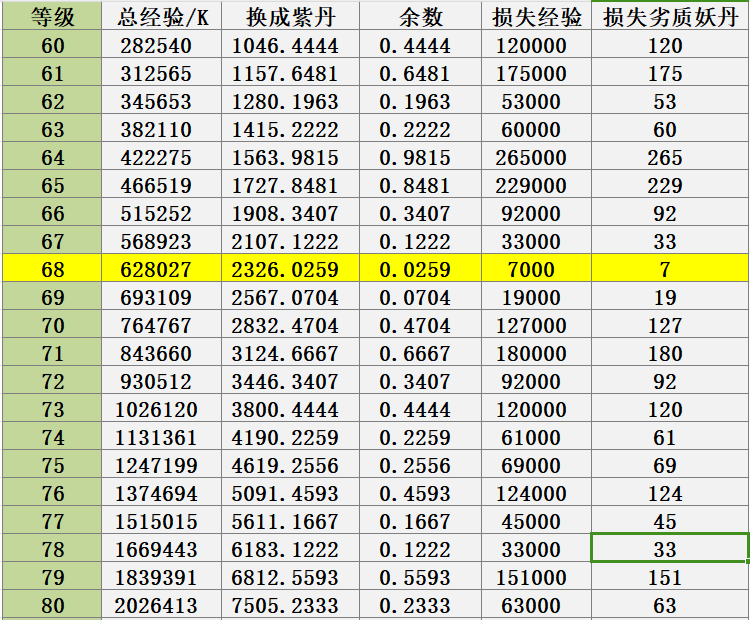Click total experience cell 515252
The image size is (750, 620).
click(x=162, y=212)
